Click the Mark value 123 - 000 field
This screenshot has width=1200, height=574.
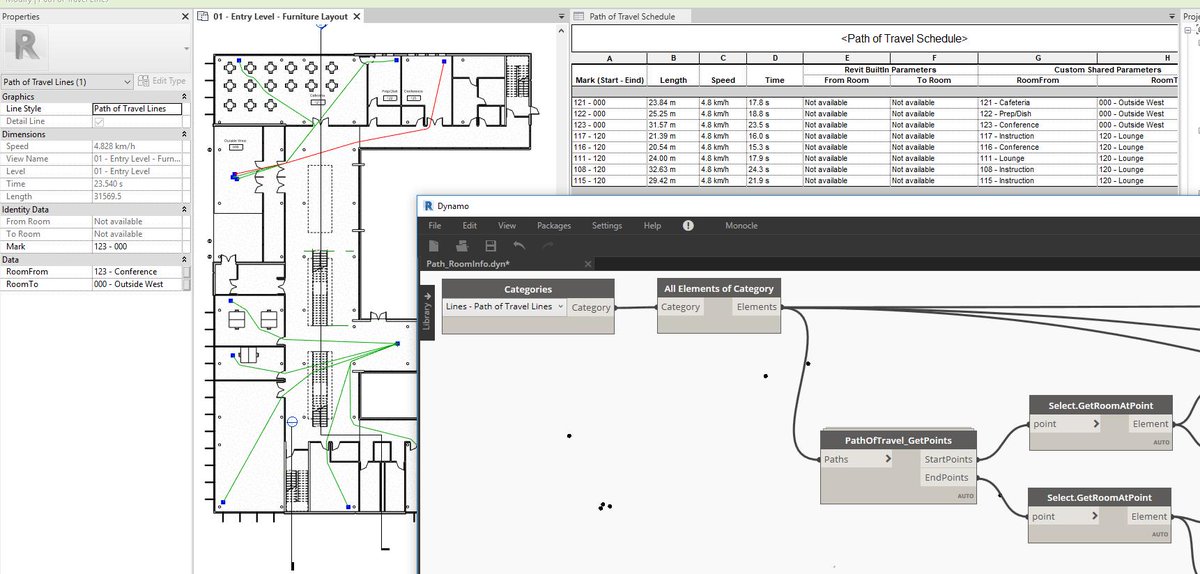137,245
